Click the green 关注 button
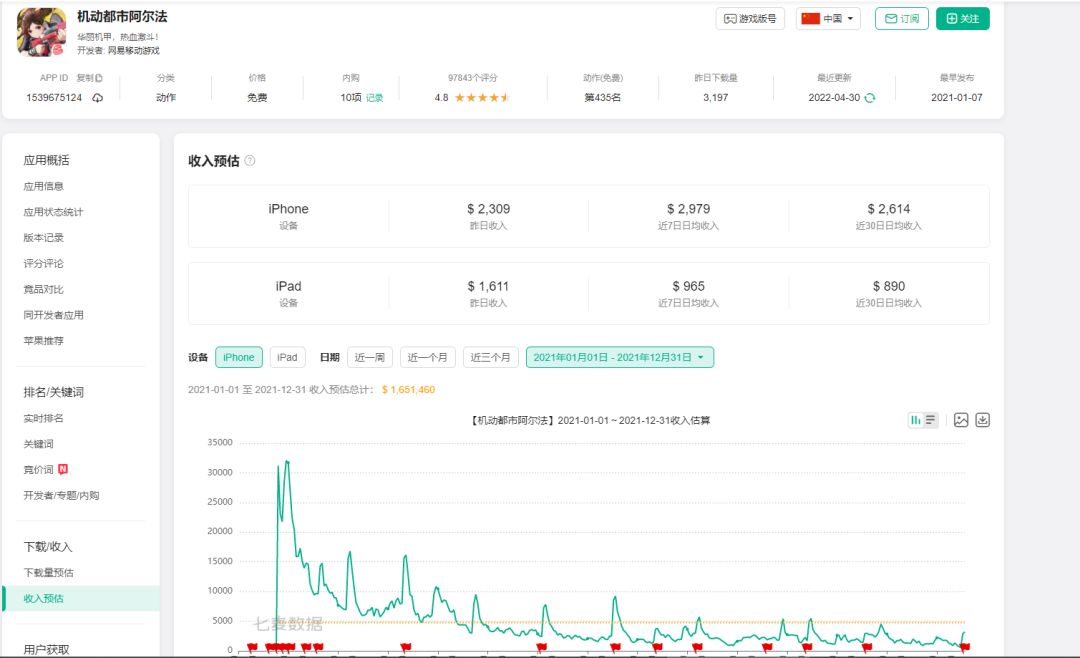 [963, 19]
